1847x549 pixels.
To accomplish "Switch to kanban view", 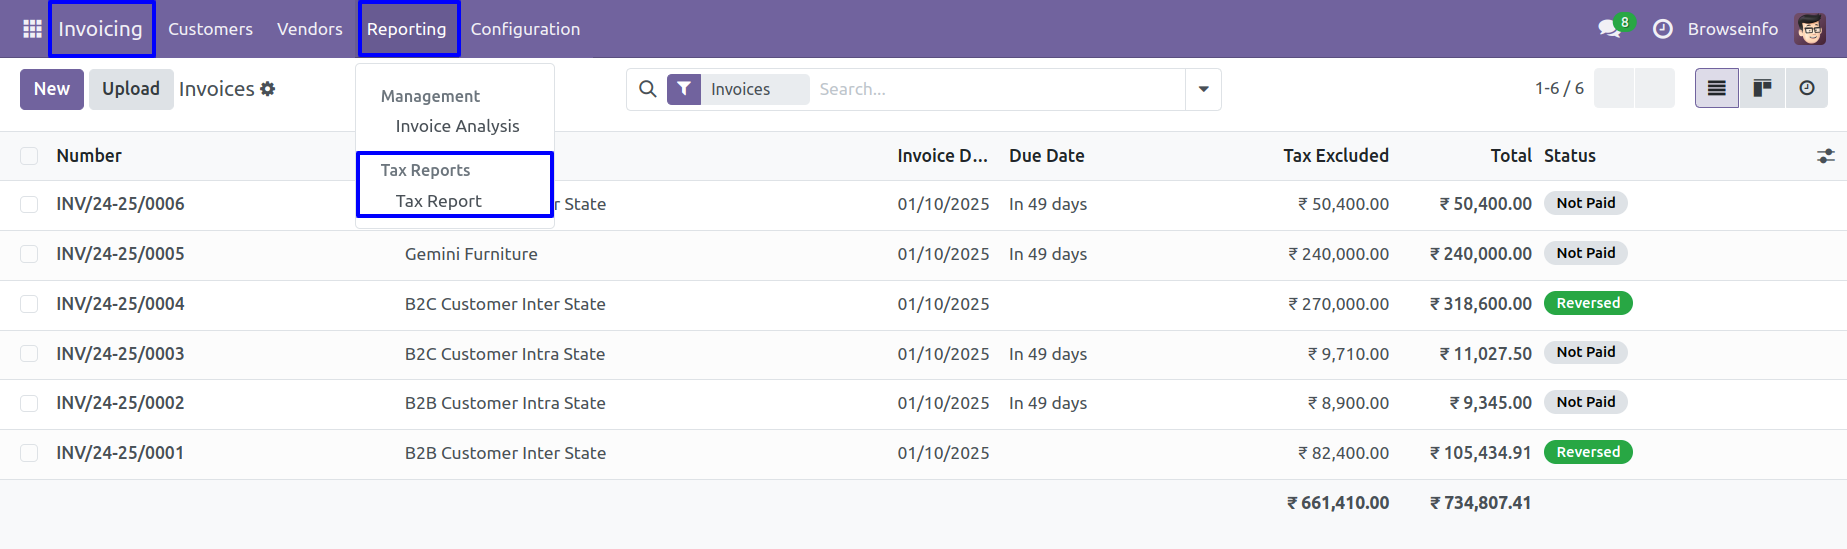I will tap(1762, 89).
